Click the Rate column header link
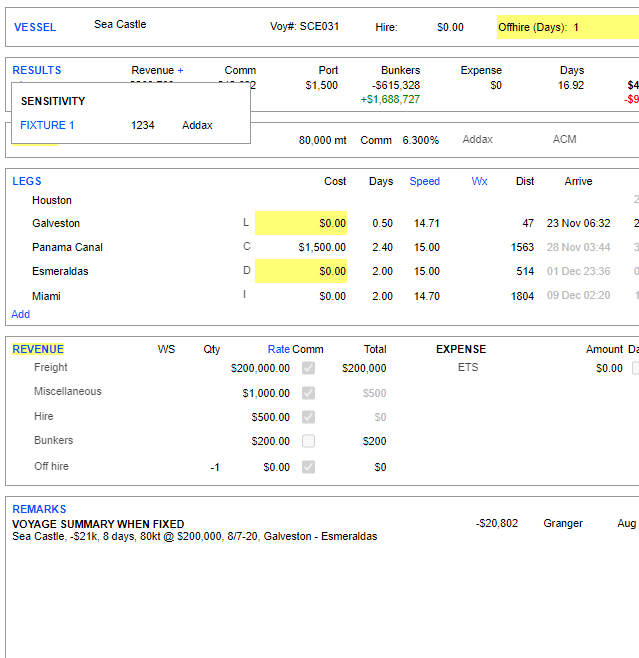 (x=278, y=349)
